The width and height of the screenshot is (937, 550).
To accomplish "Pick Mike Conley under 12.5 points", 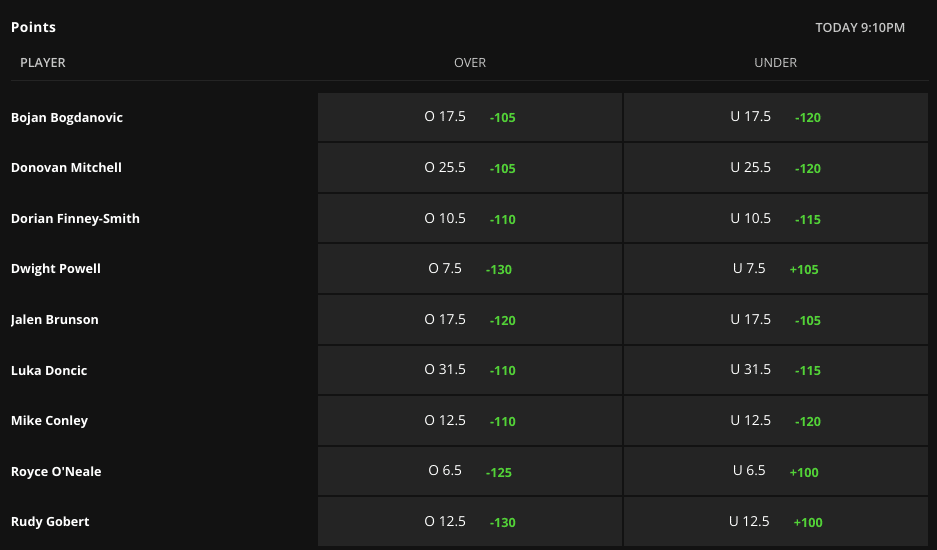I will pyautogui.click(x=776, y=421).
